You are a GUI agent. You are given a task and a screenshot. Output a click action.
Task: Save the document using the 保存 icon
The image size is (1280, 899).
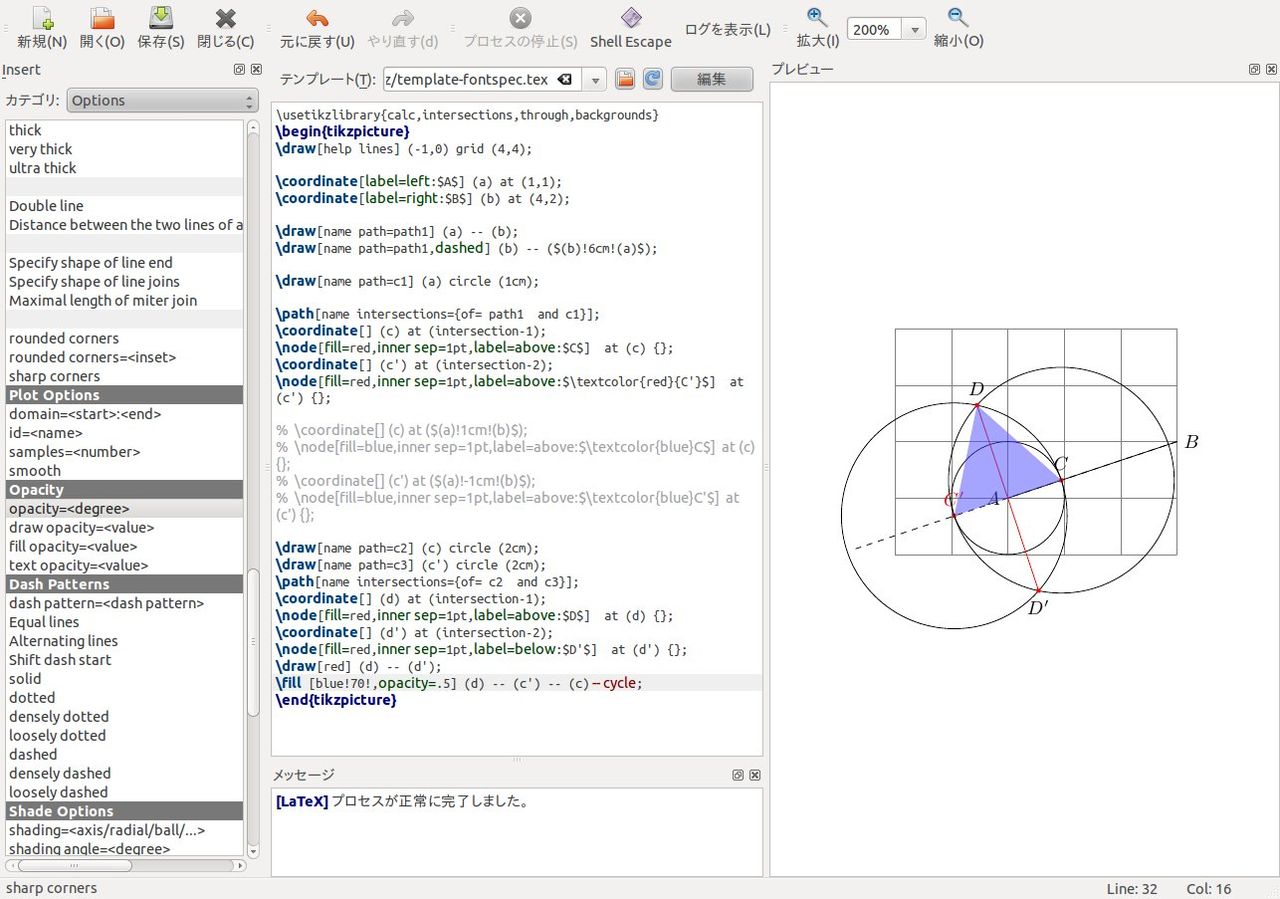click(x=161, y=18)
